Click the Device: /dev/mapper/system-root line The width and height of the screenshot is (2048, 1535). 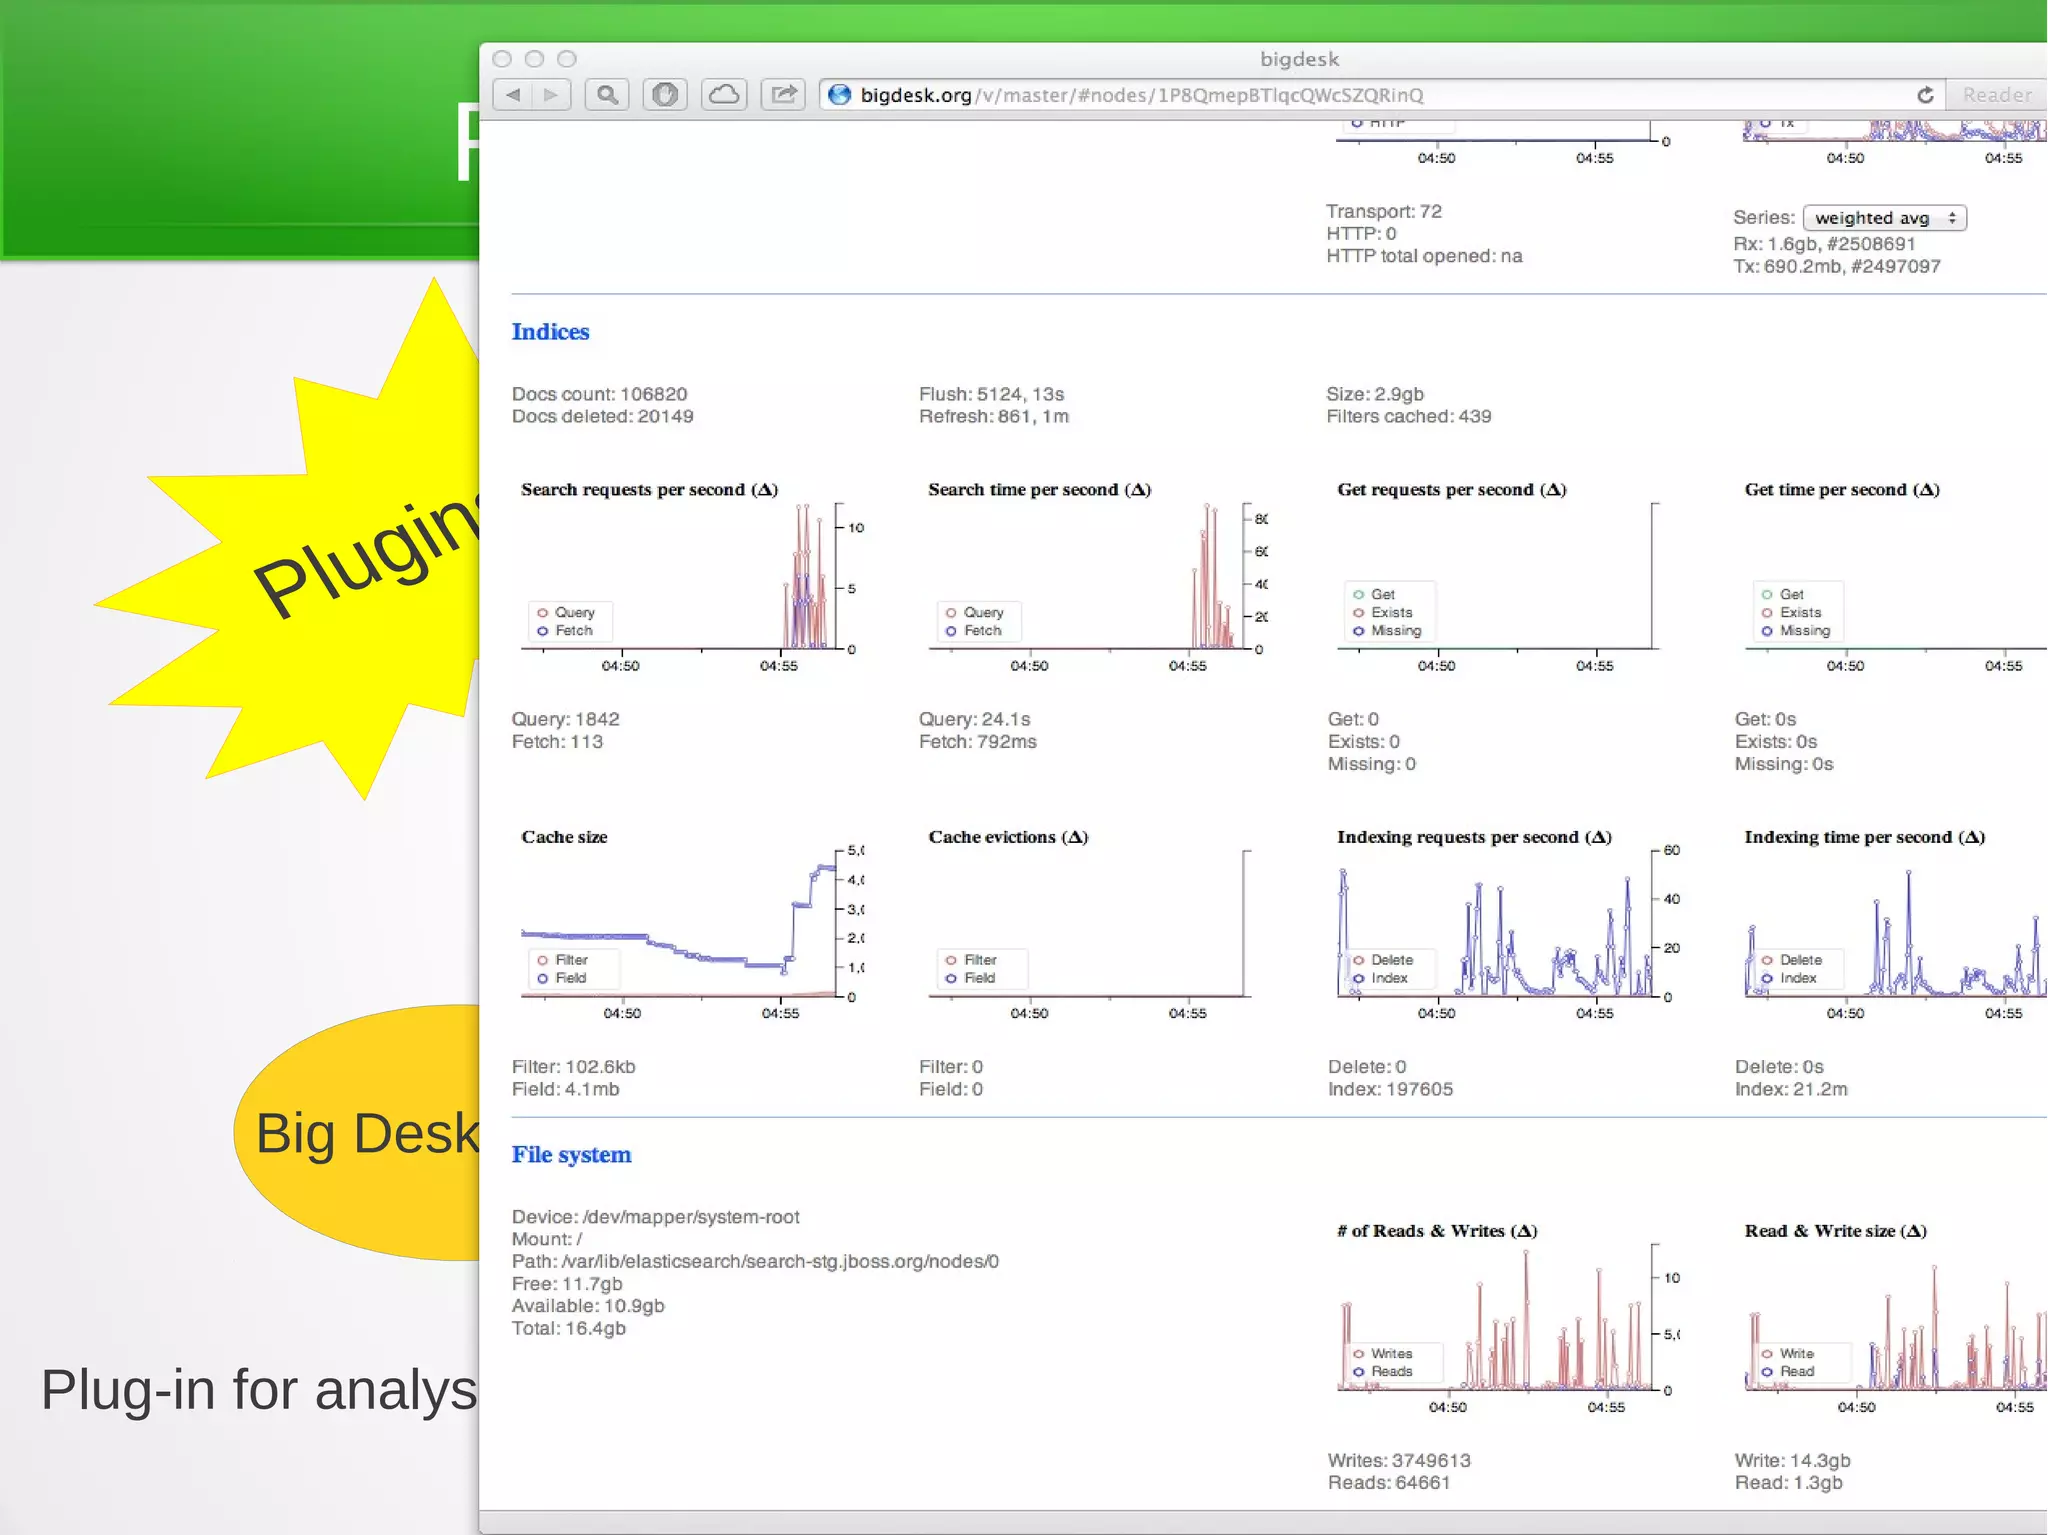tap(655, 1217)
